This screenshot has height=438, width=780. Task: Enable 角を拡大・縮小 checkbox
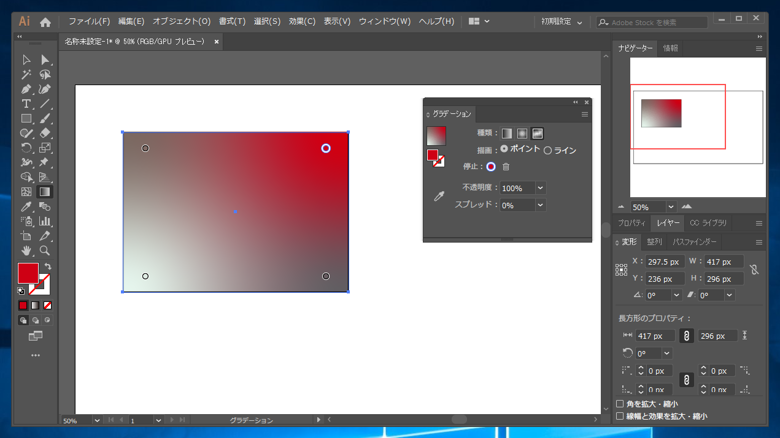click(x=620, y=404)
